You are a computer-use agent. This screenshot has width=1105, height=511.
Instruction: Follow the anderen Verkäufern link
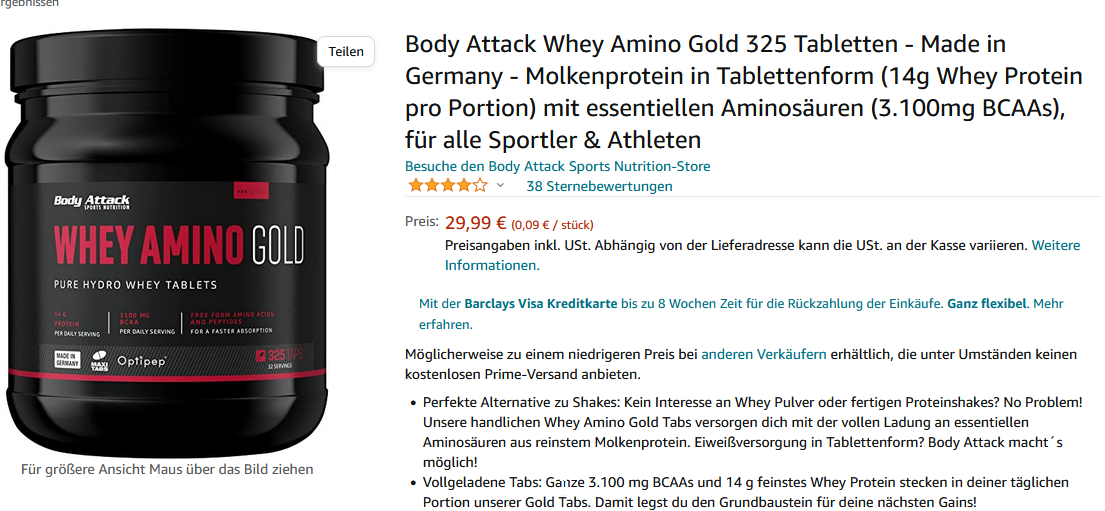[x=764, y=354]
